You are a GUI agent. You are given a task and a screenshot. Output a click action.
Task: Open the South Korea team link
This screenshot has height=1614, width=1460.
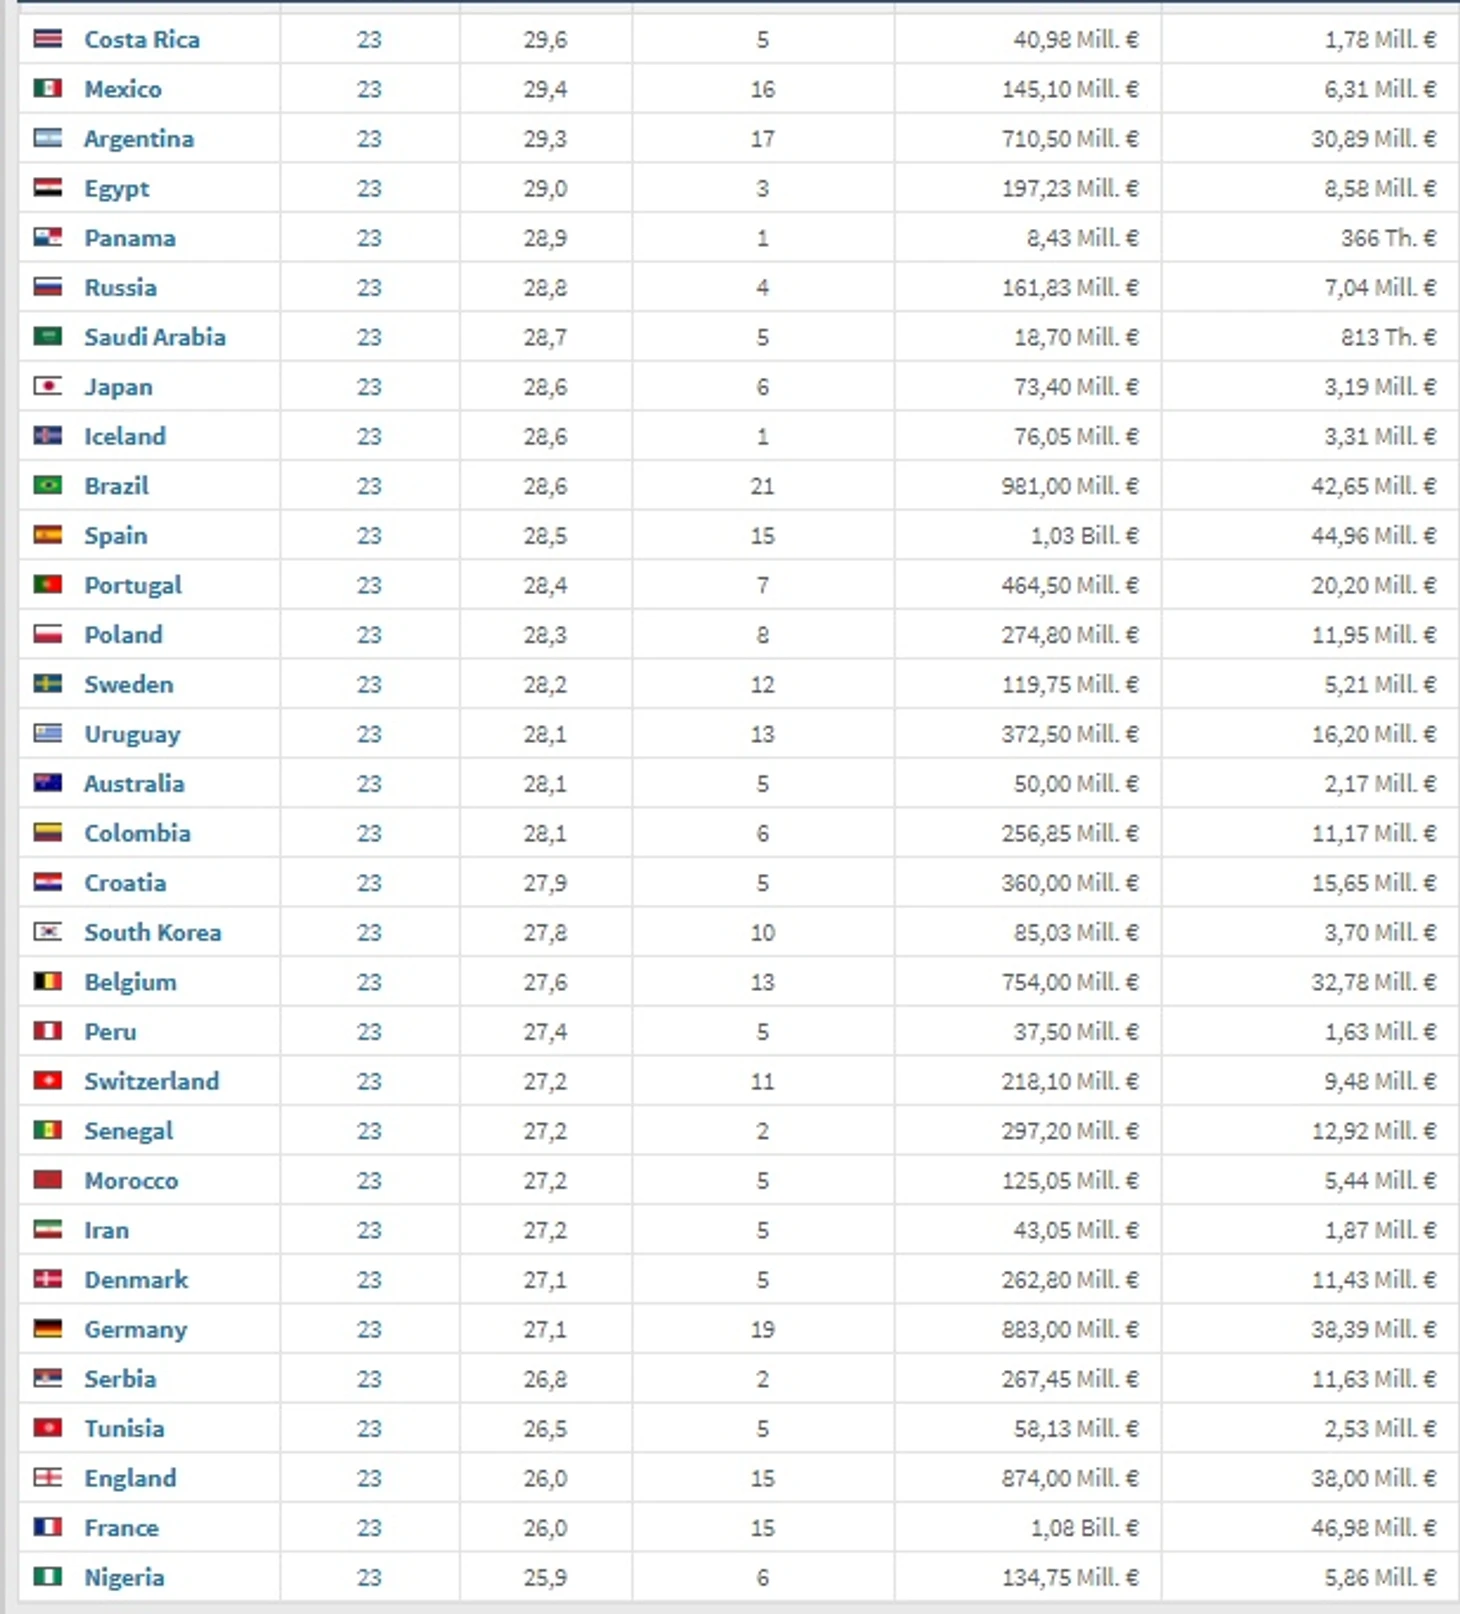tap(153, 933)
